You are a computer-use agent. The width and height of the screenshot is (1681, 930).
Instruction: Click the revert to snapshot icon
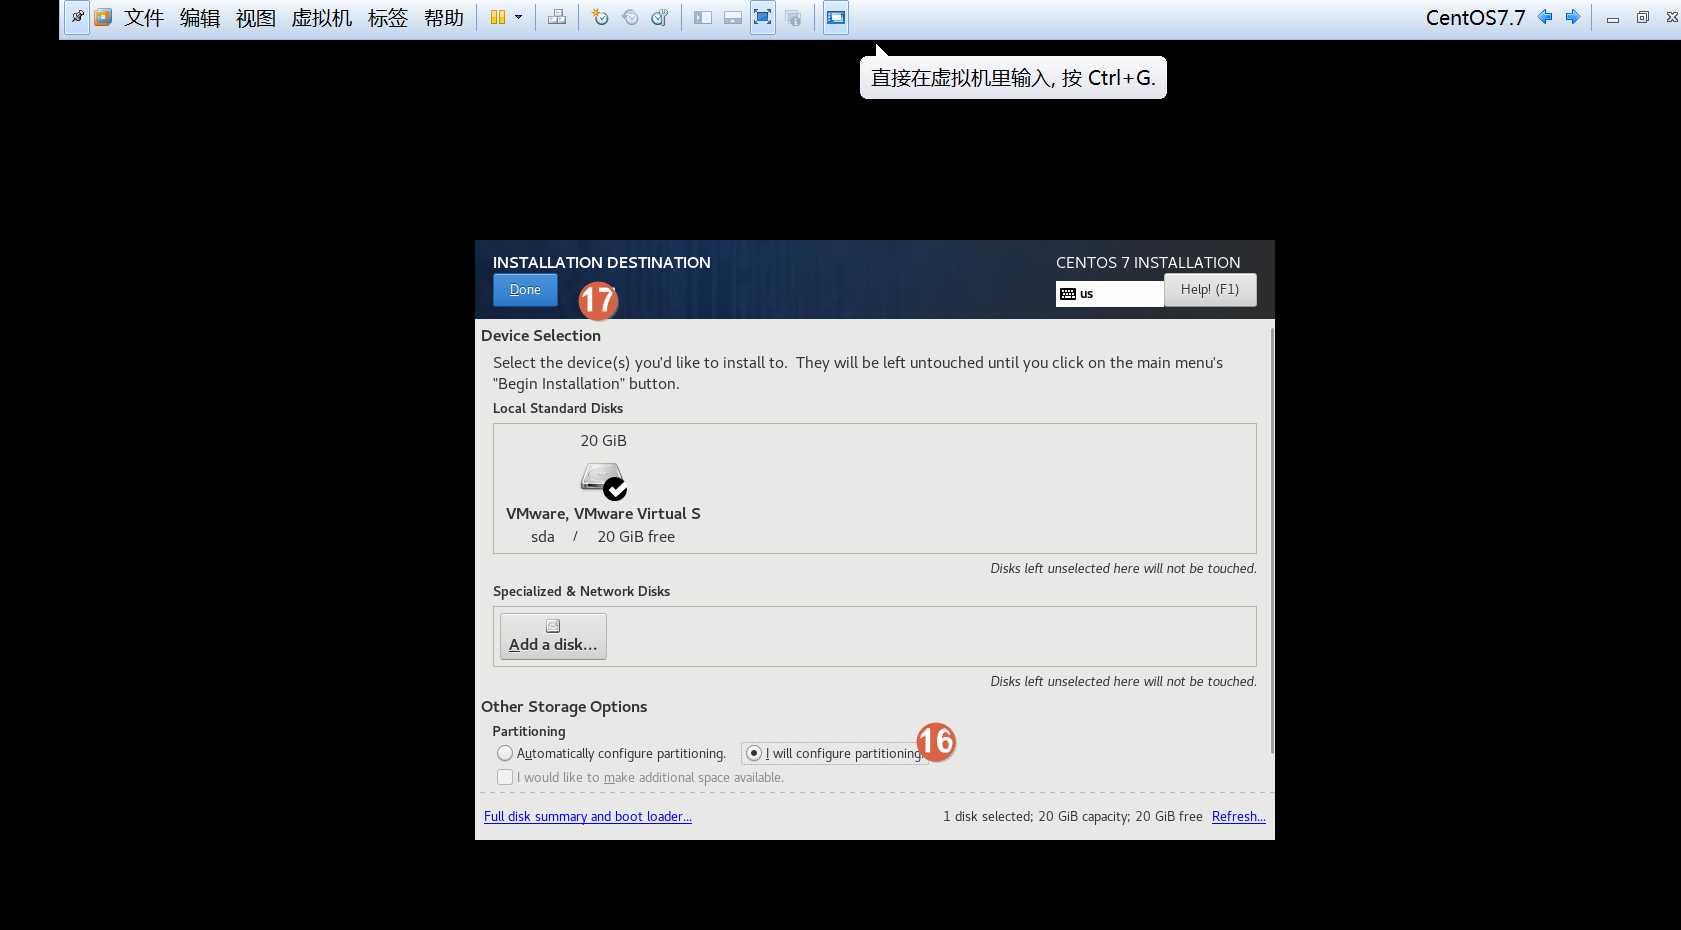[630, 17]
